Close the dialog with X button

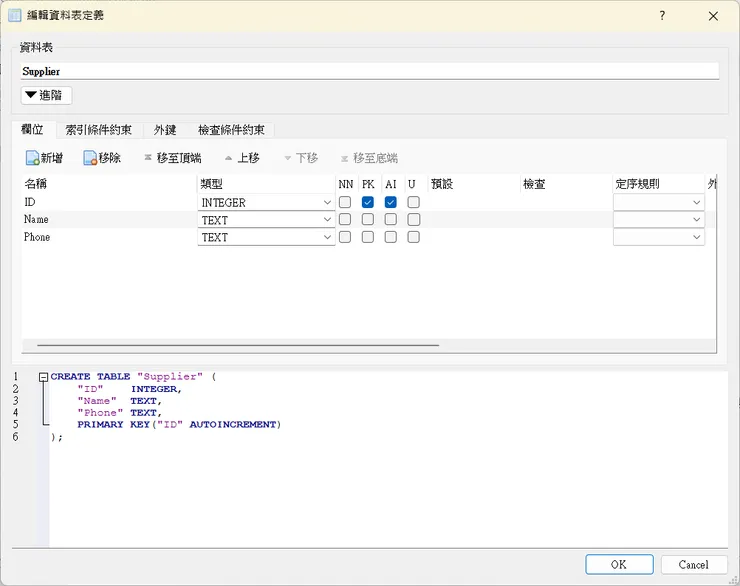[x=713, y=16]
